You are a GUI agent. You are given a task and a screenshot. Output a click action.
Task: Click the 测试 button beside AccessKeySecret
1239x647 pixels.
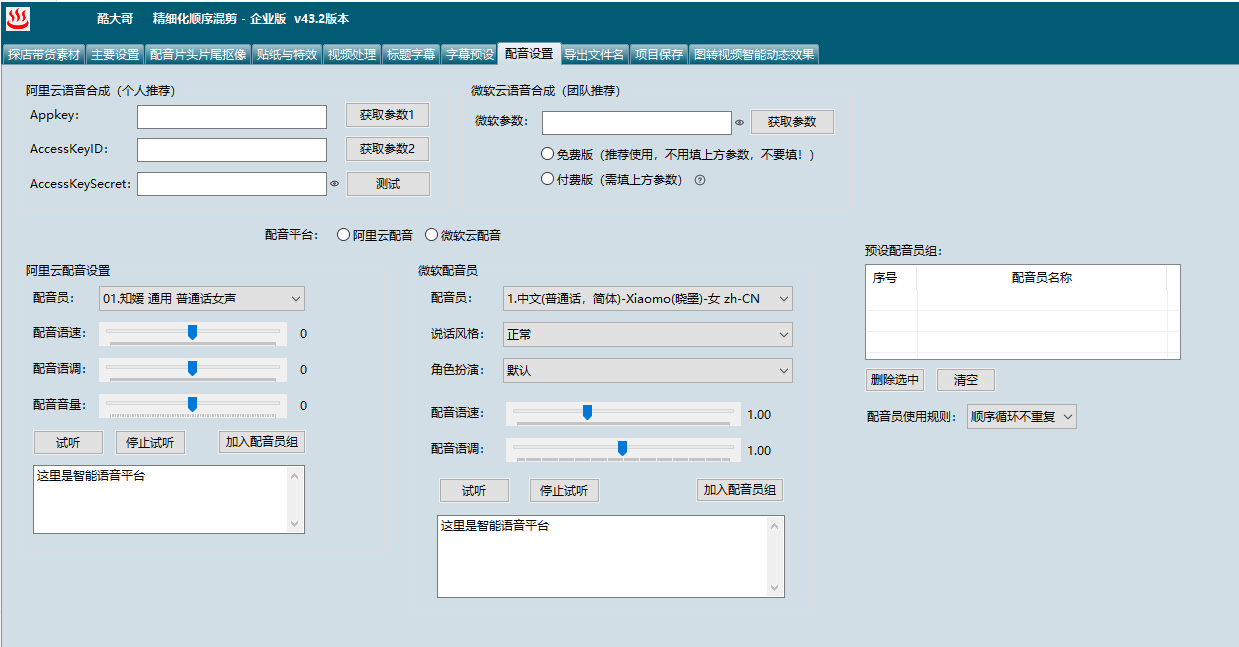[x=388, y=184]
